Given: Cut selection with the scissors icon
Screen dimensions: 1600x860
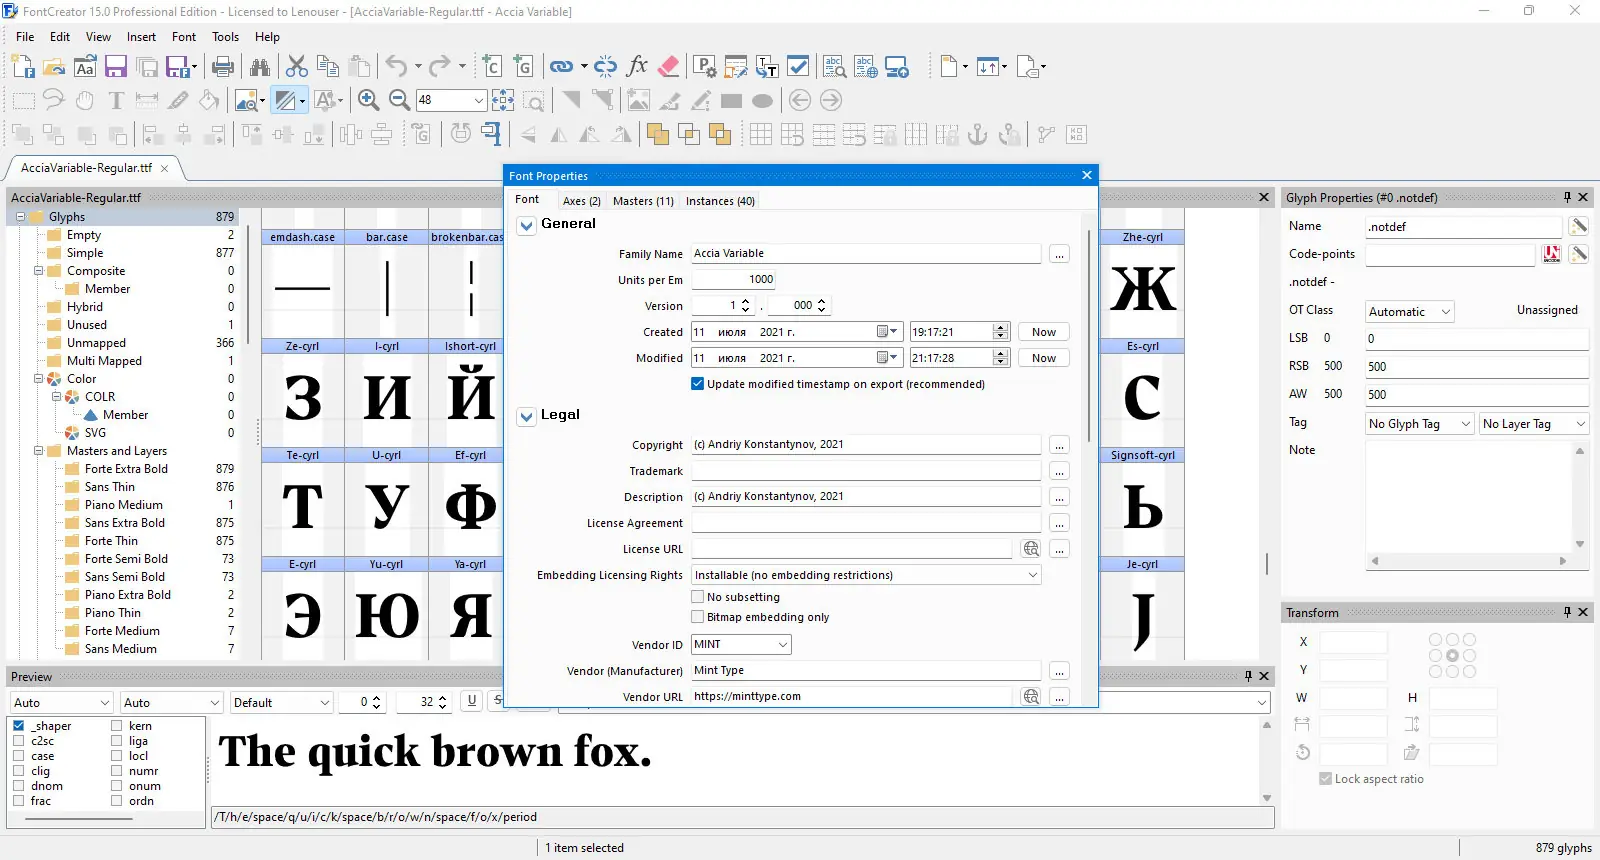Looking at the screenshot, I should (x=297, y=67).
